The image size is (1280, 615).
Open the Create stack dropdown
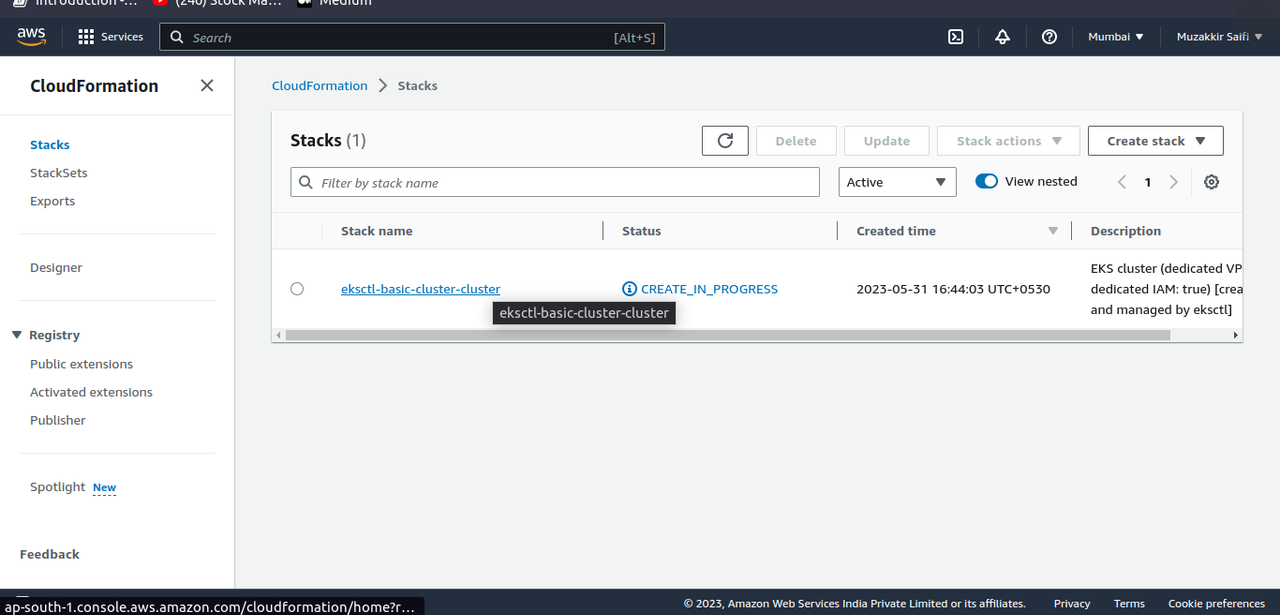click(x=1155, y=141)
